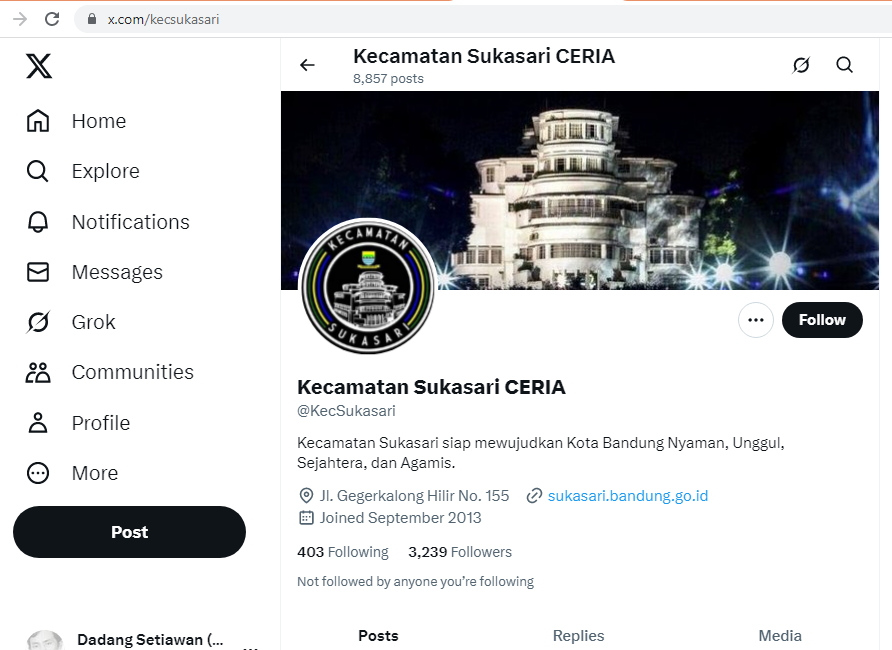Viewport: 892px width, 650px height.
Task: Open Communities from the sidebar
Action: 110,372
